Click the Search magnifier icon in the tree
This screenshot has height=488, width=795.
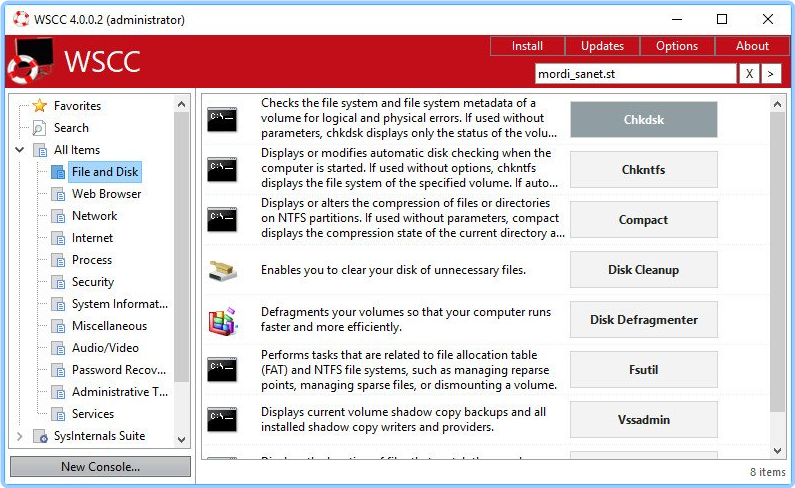(x=40, y=128)
